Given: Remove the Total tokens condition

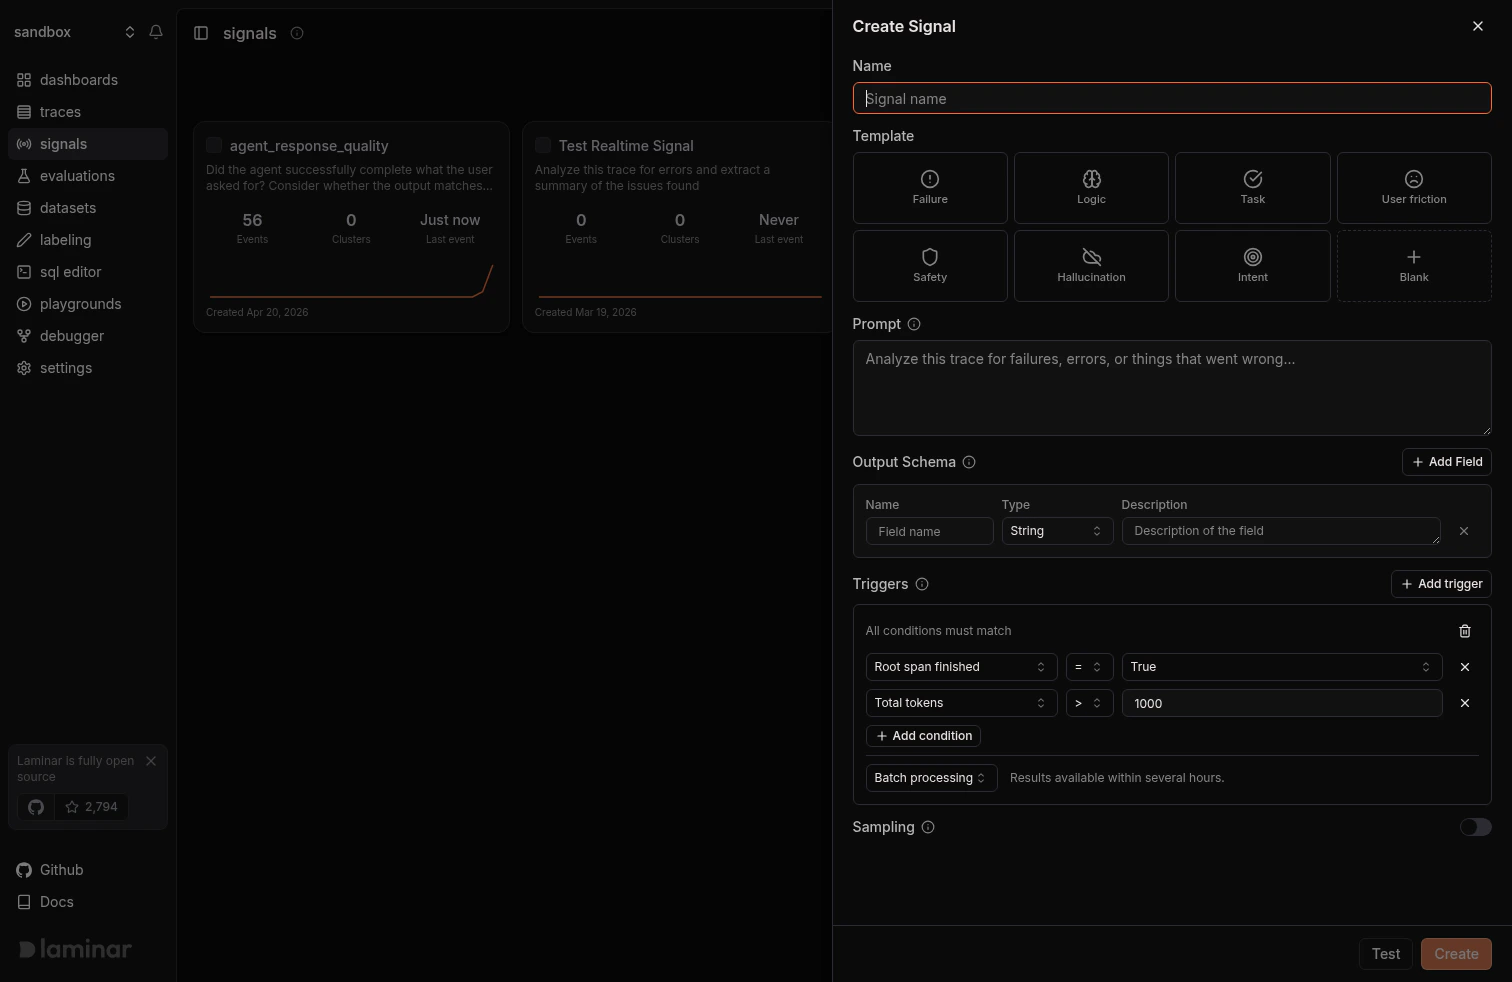Looking at the screenshot, I should (1465, 703).
